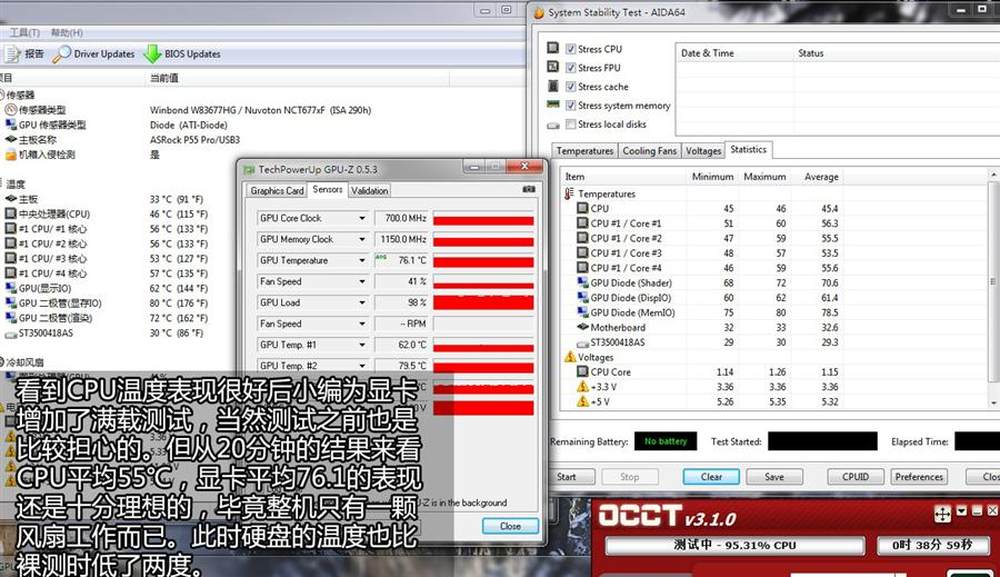Open the 工具(T) menu
Screen dimensions: 1000x577
[24, 33]
